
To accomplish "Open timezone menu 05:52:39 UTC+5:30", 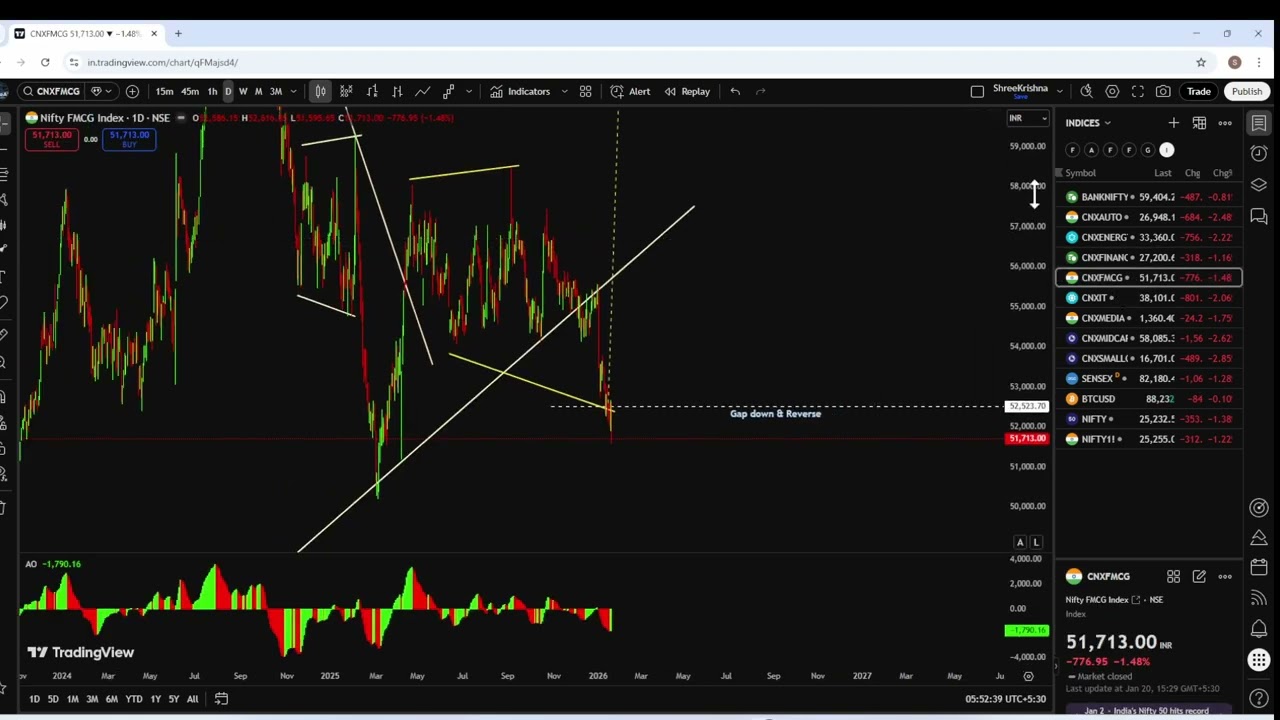I will [x=1005, y=699].
